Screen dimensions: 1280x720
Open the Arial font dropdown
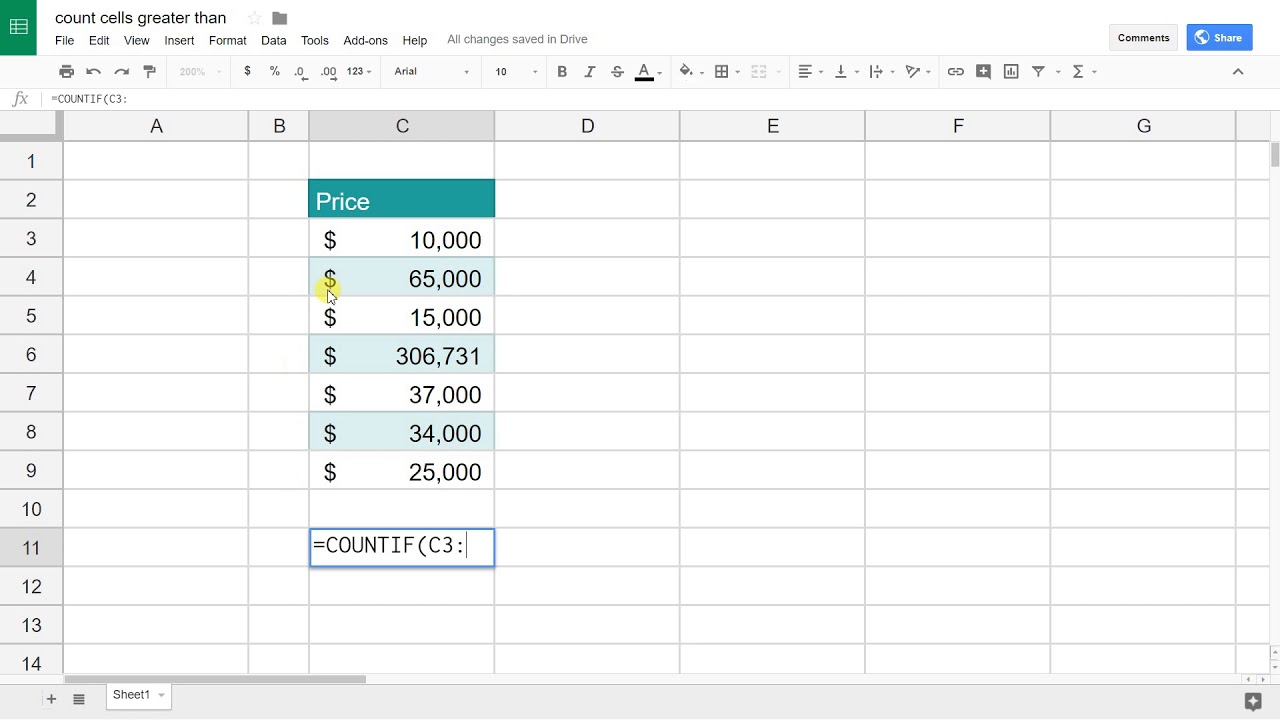point(431,71)
